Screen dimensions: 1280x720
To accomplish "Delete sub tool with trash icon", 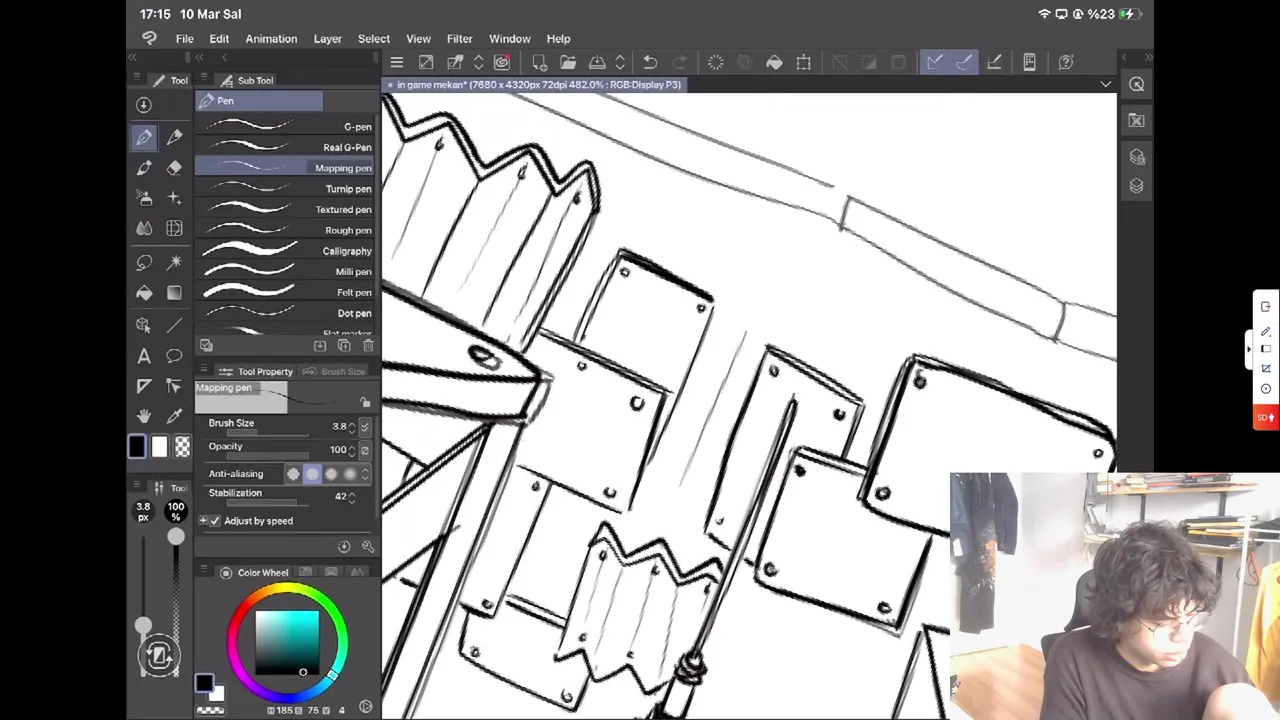I will tap(368, 345).
